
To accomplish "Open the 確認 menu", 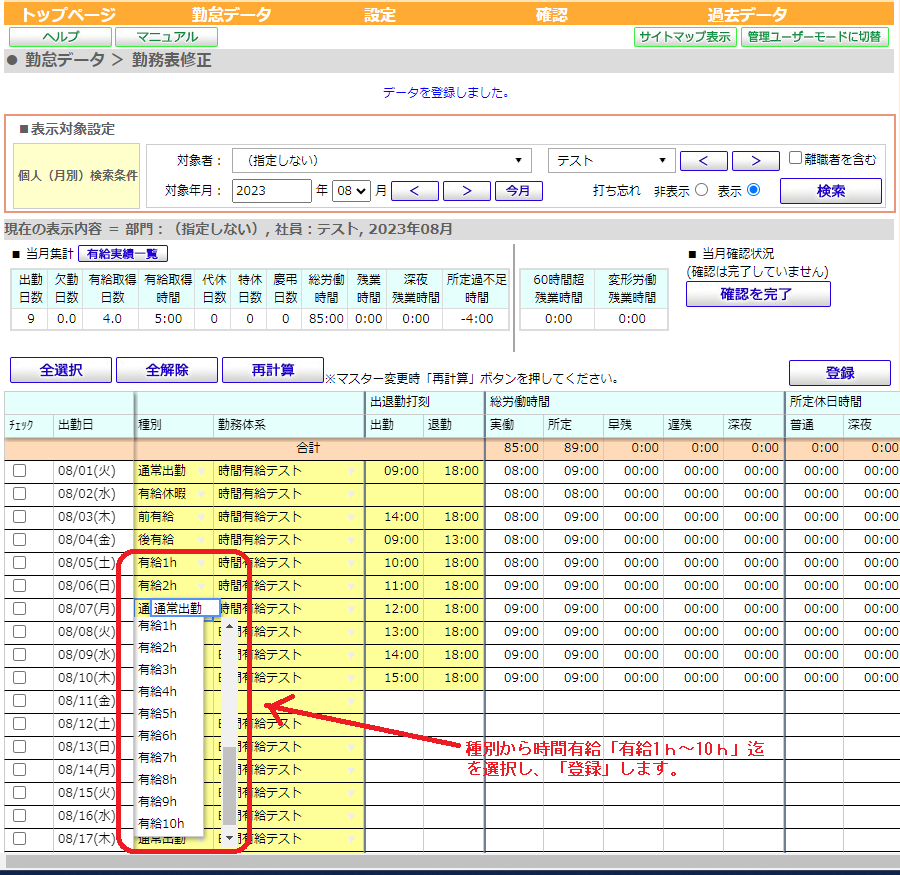I will pyautogui.click(x=552, y=14).
